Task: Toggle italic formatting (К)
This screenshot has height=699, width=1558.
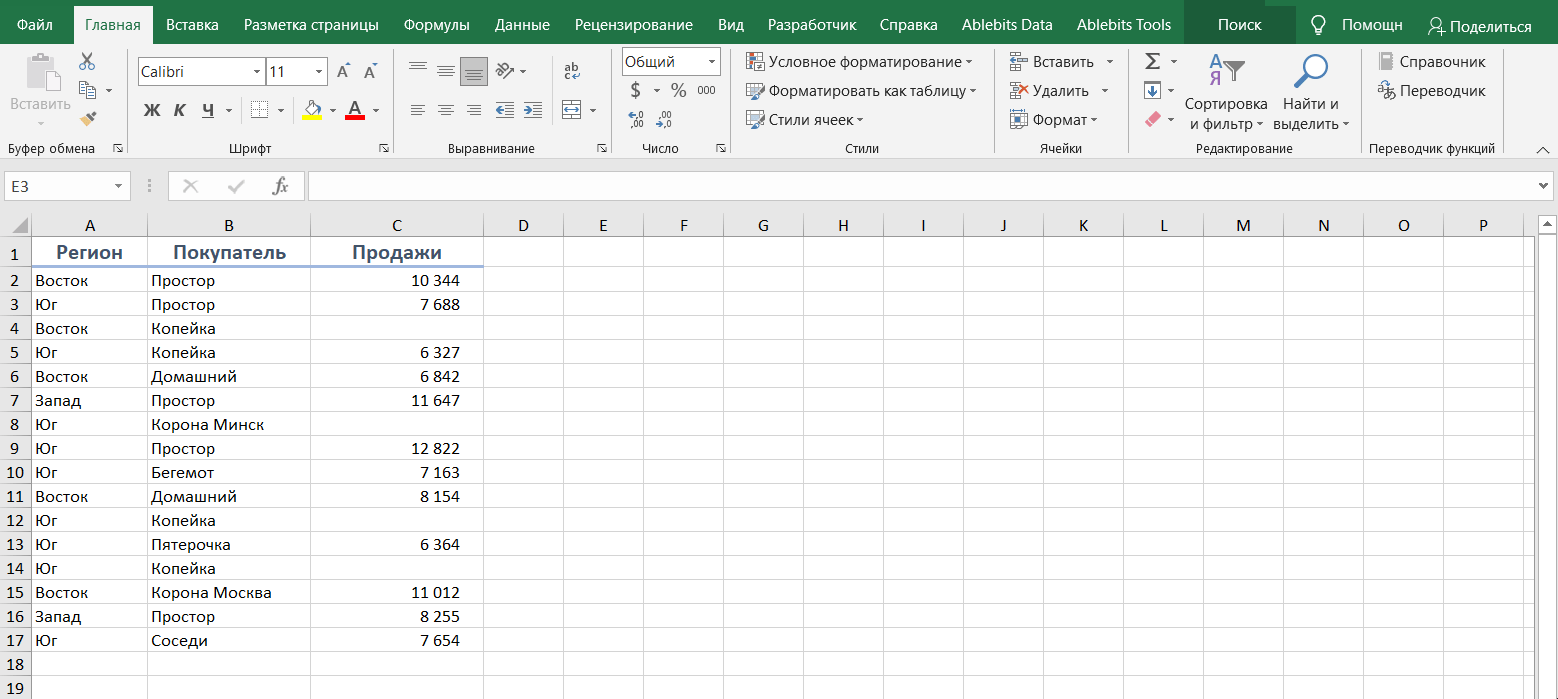Action: 180,110
